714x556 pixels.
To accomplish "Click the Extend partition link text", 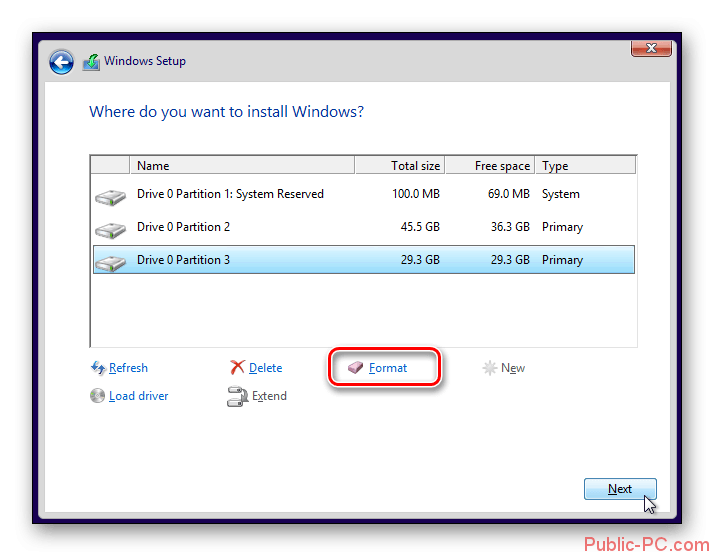I will 269,396.
